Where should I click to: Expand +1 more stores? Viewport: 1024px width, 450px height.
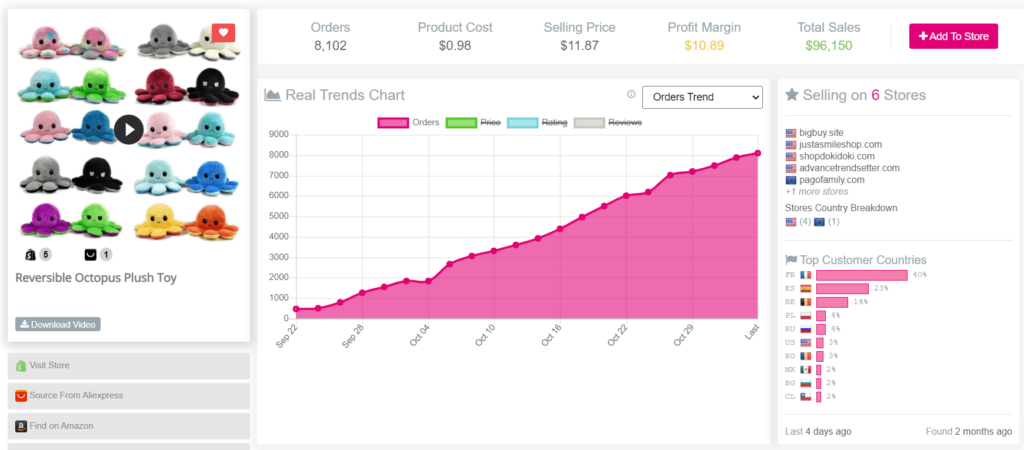(x=816, y=191)
